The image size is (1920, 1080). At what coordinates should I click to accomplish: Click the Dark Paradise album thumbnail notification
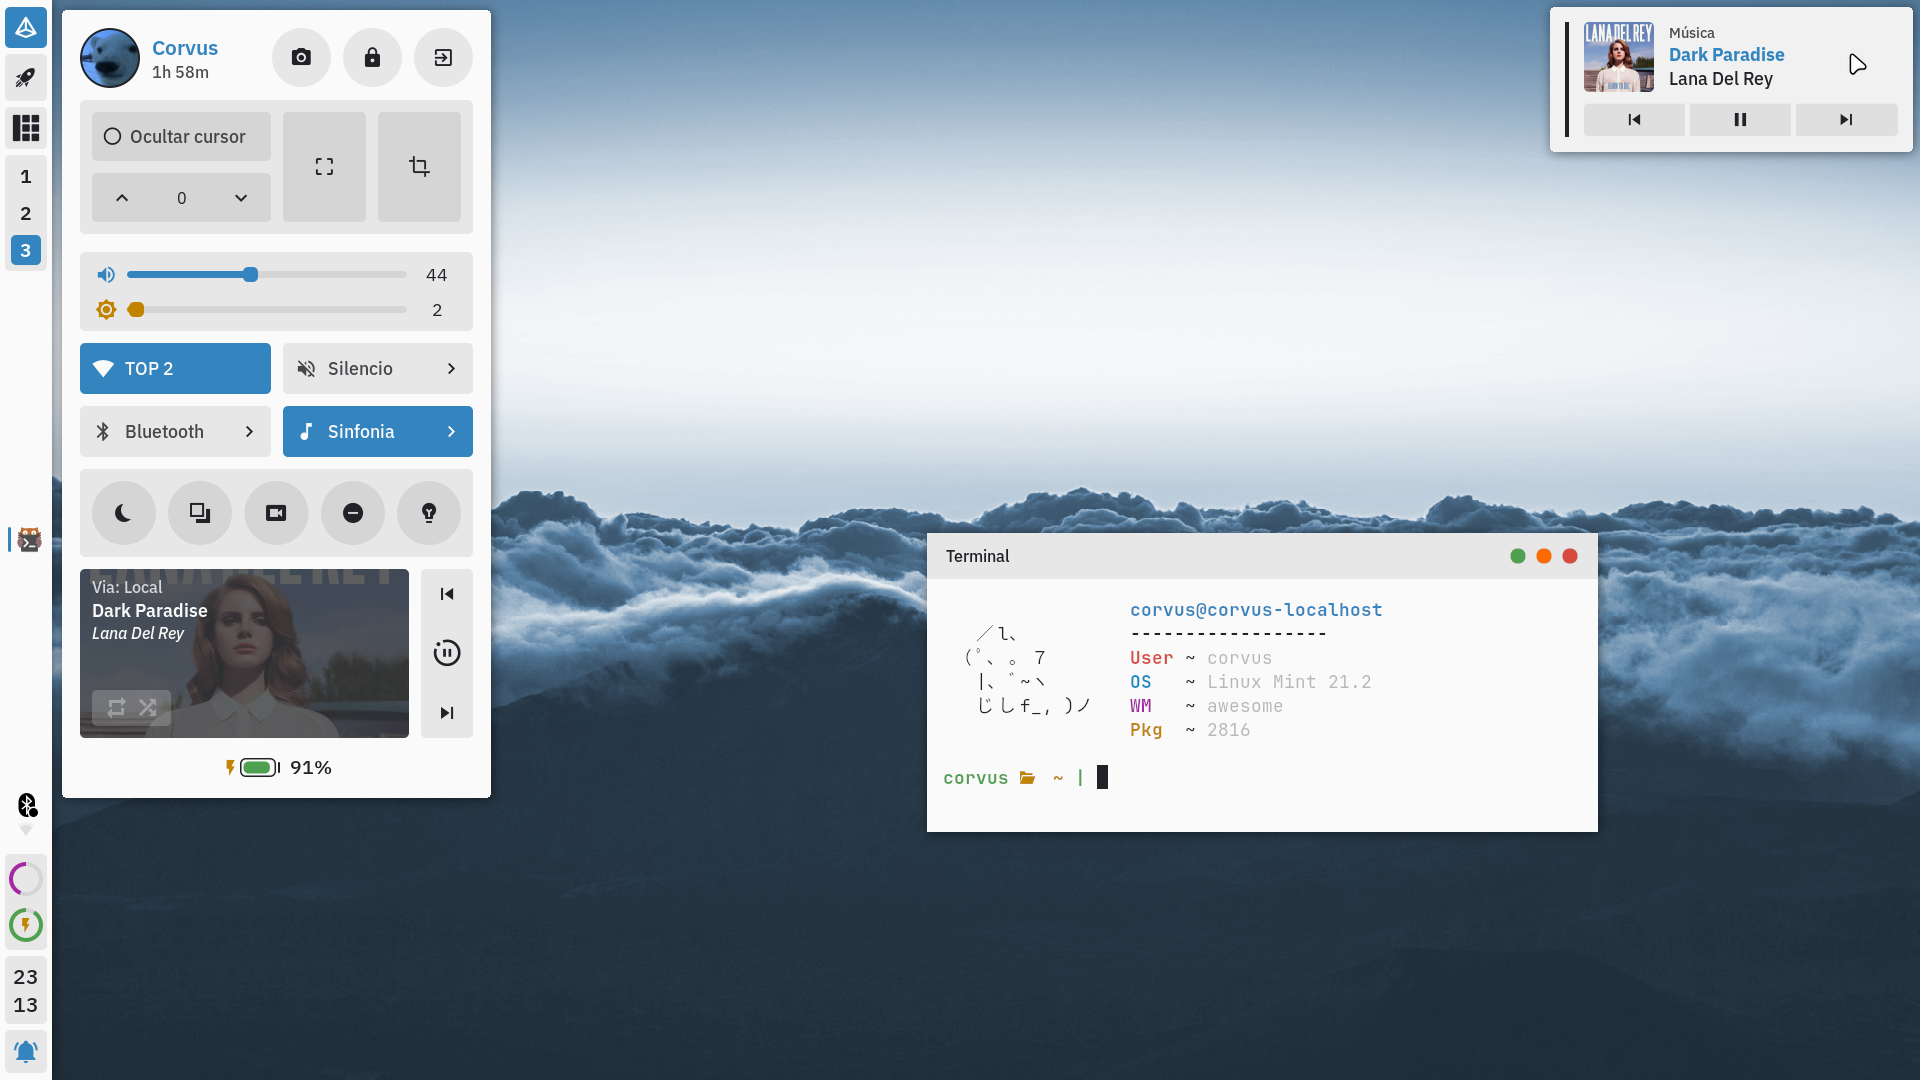pyautogui.click(x=1618, y=58)
